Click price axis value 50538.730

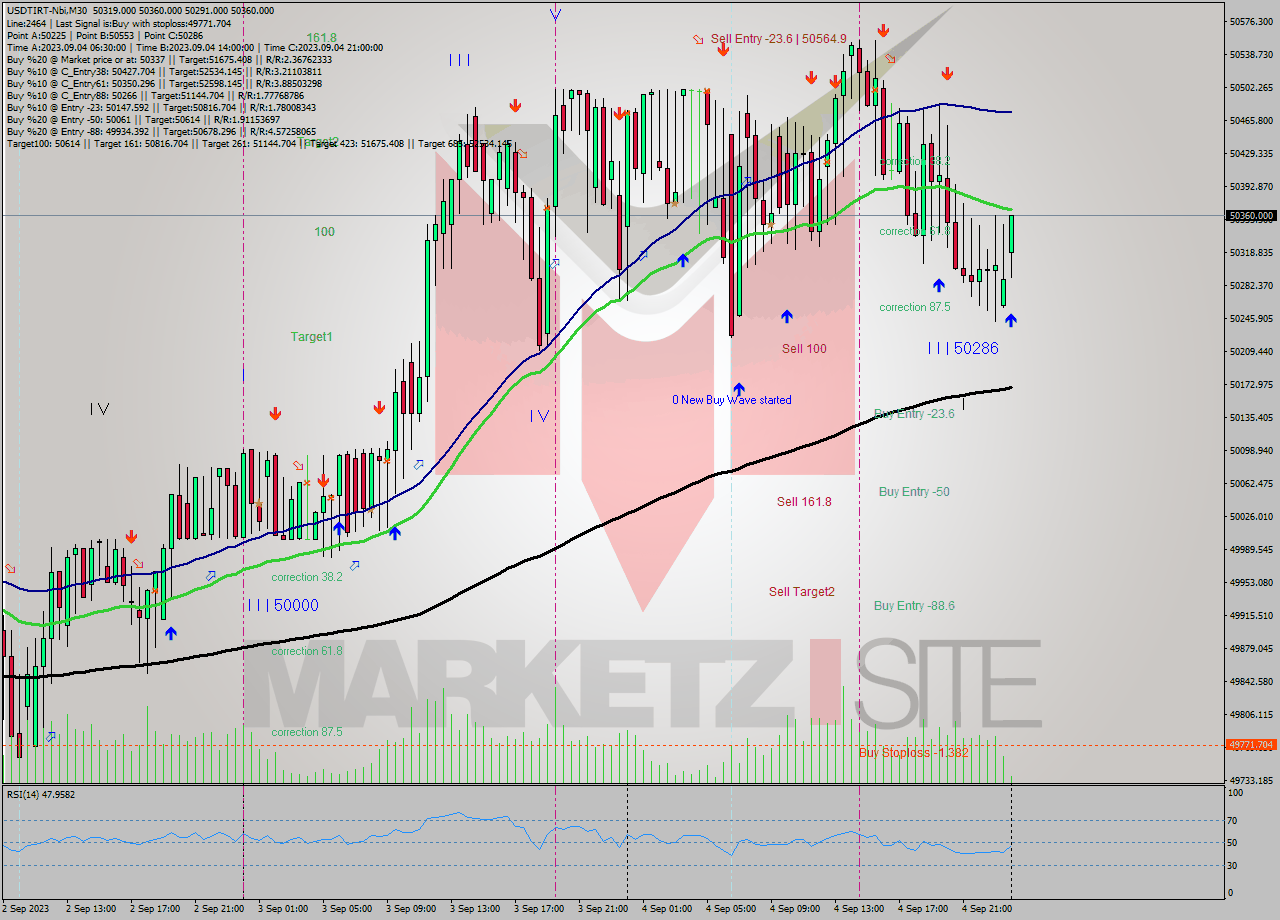click(1251, 54)
